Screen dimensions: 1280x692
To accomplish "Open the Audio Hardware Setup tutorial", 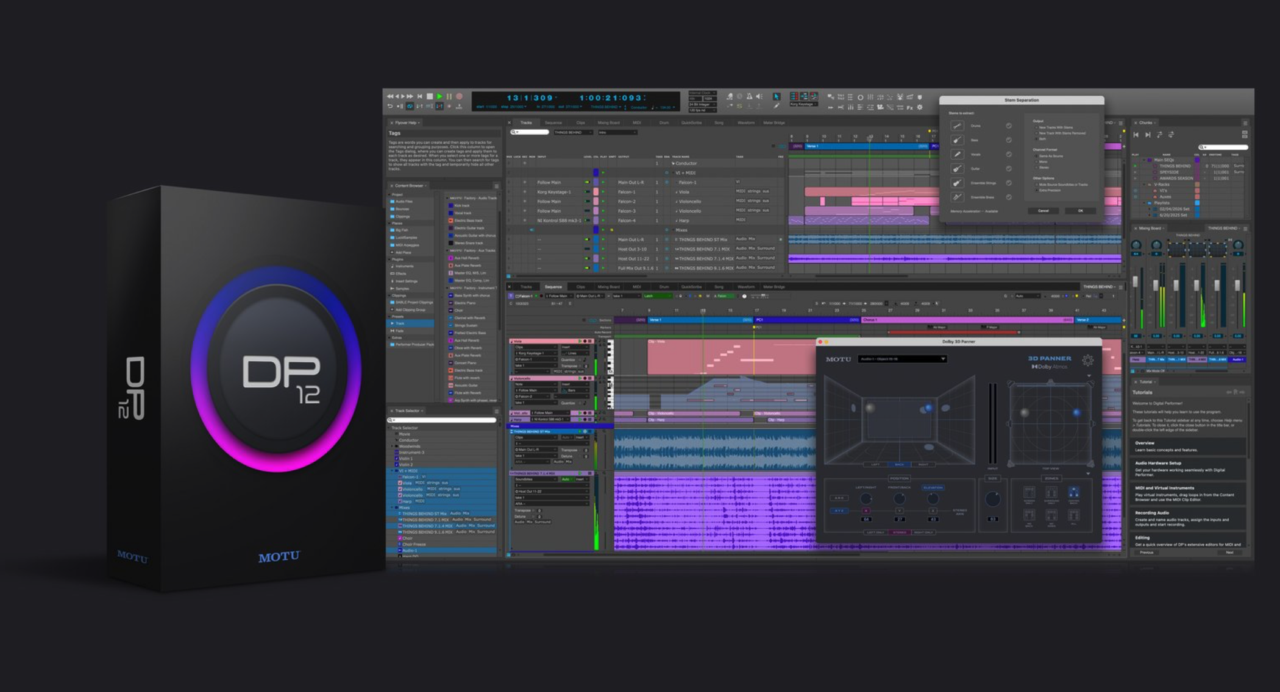I will pos(1188,469).
